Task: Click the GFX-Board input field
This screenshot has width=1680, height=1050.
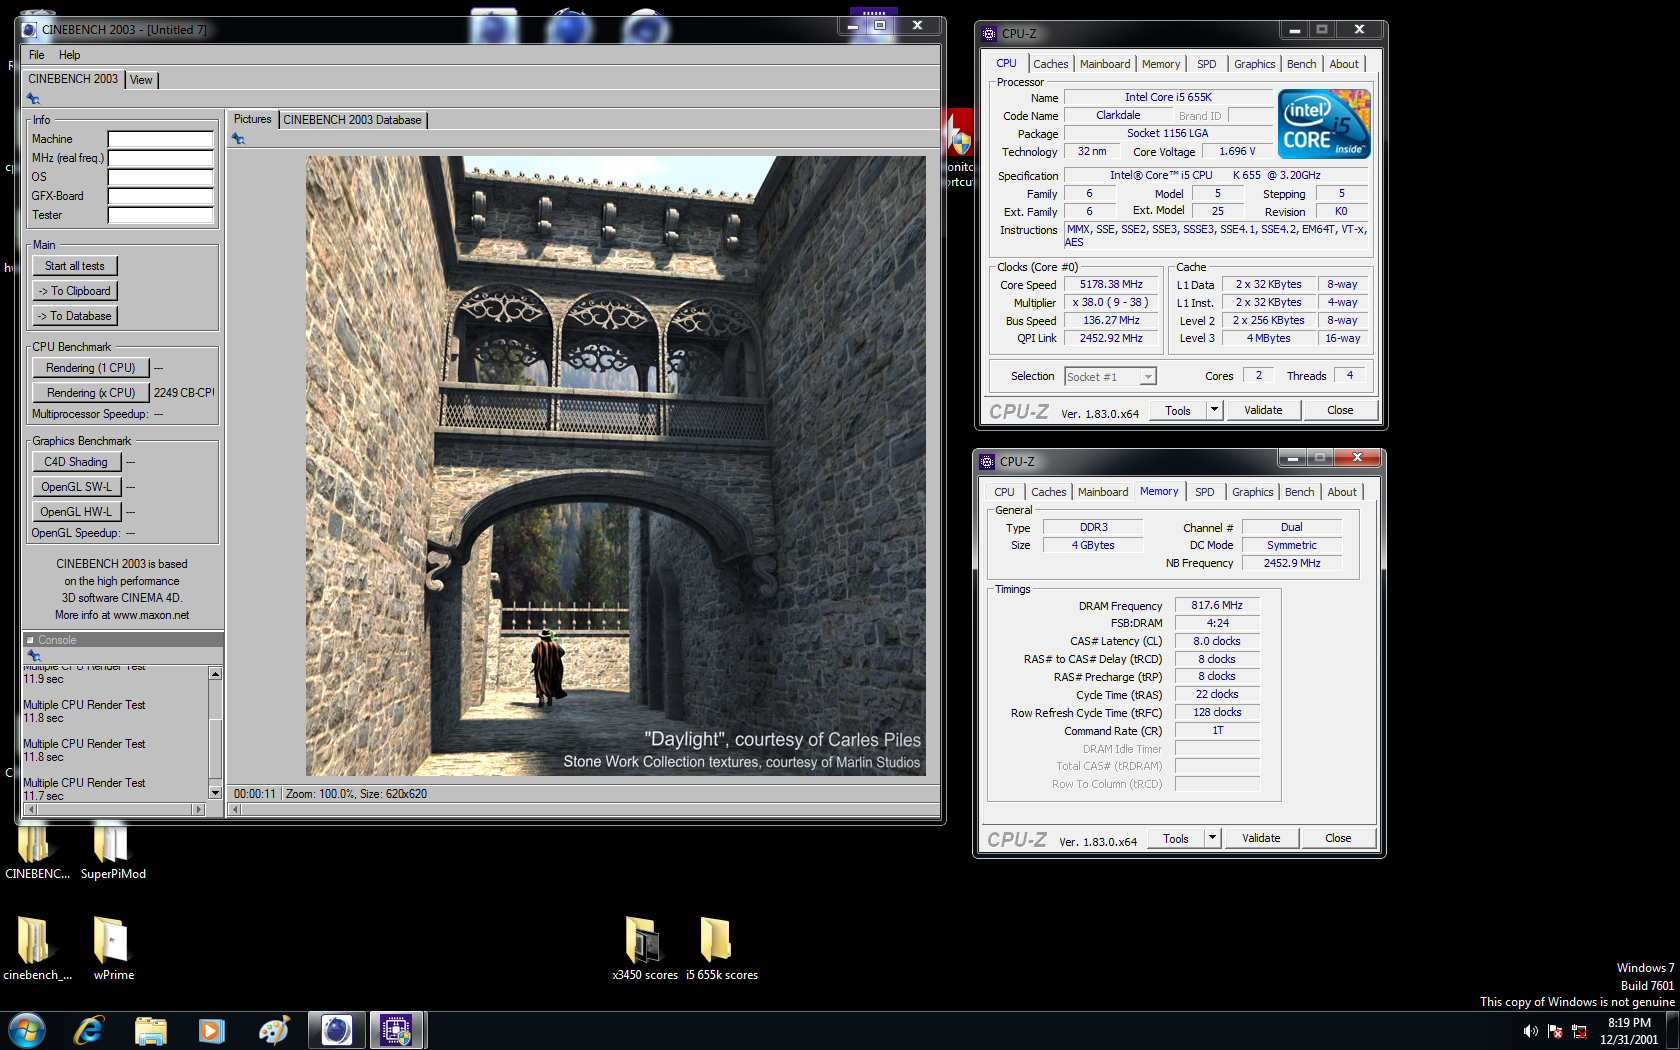Action: tap(161, 196)
